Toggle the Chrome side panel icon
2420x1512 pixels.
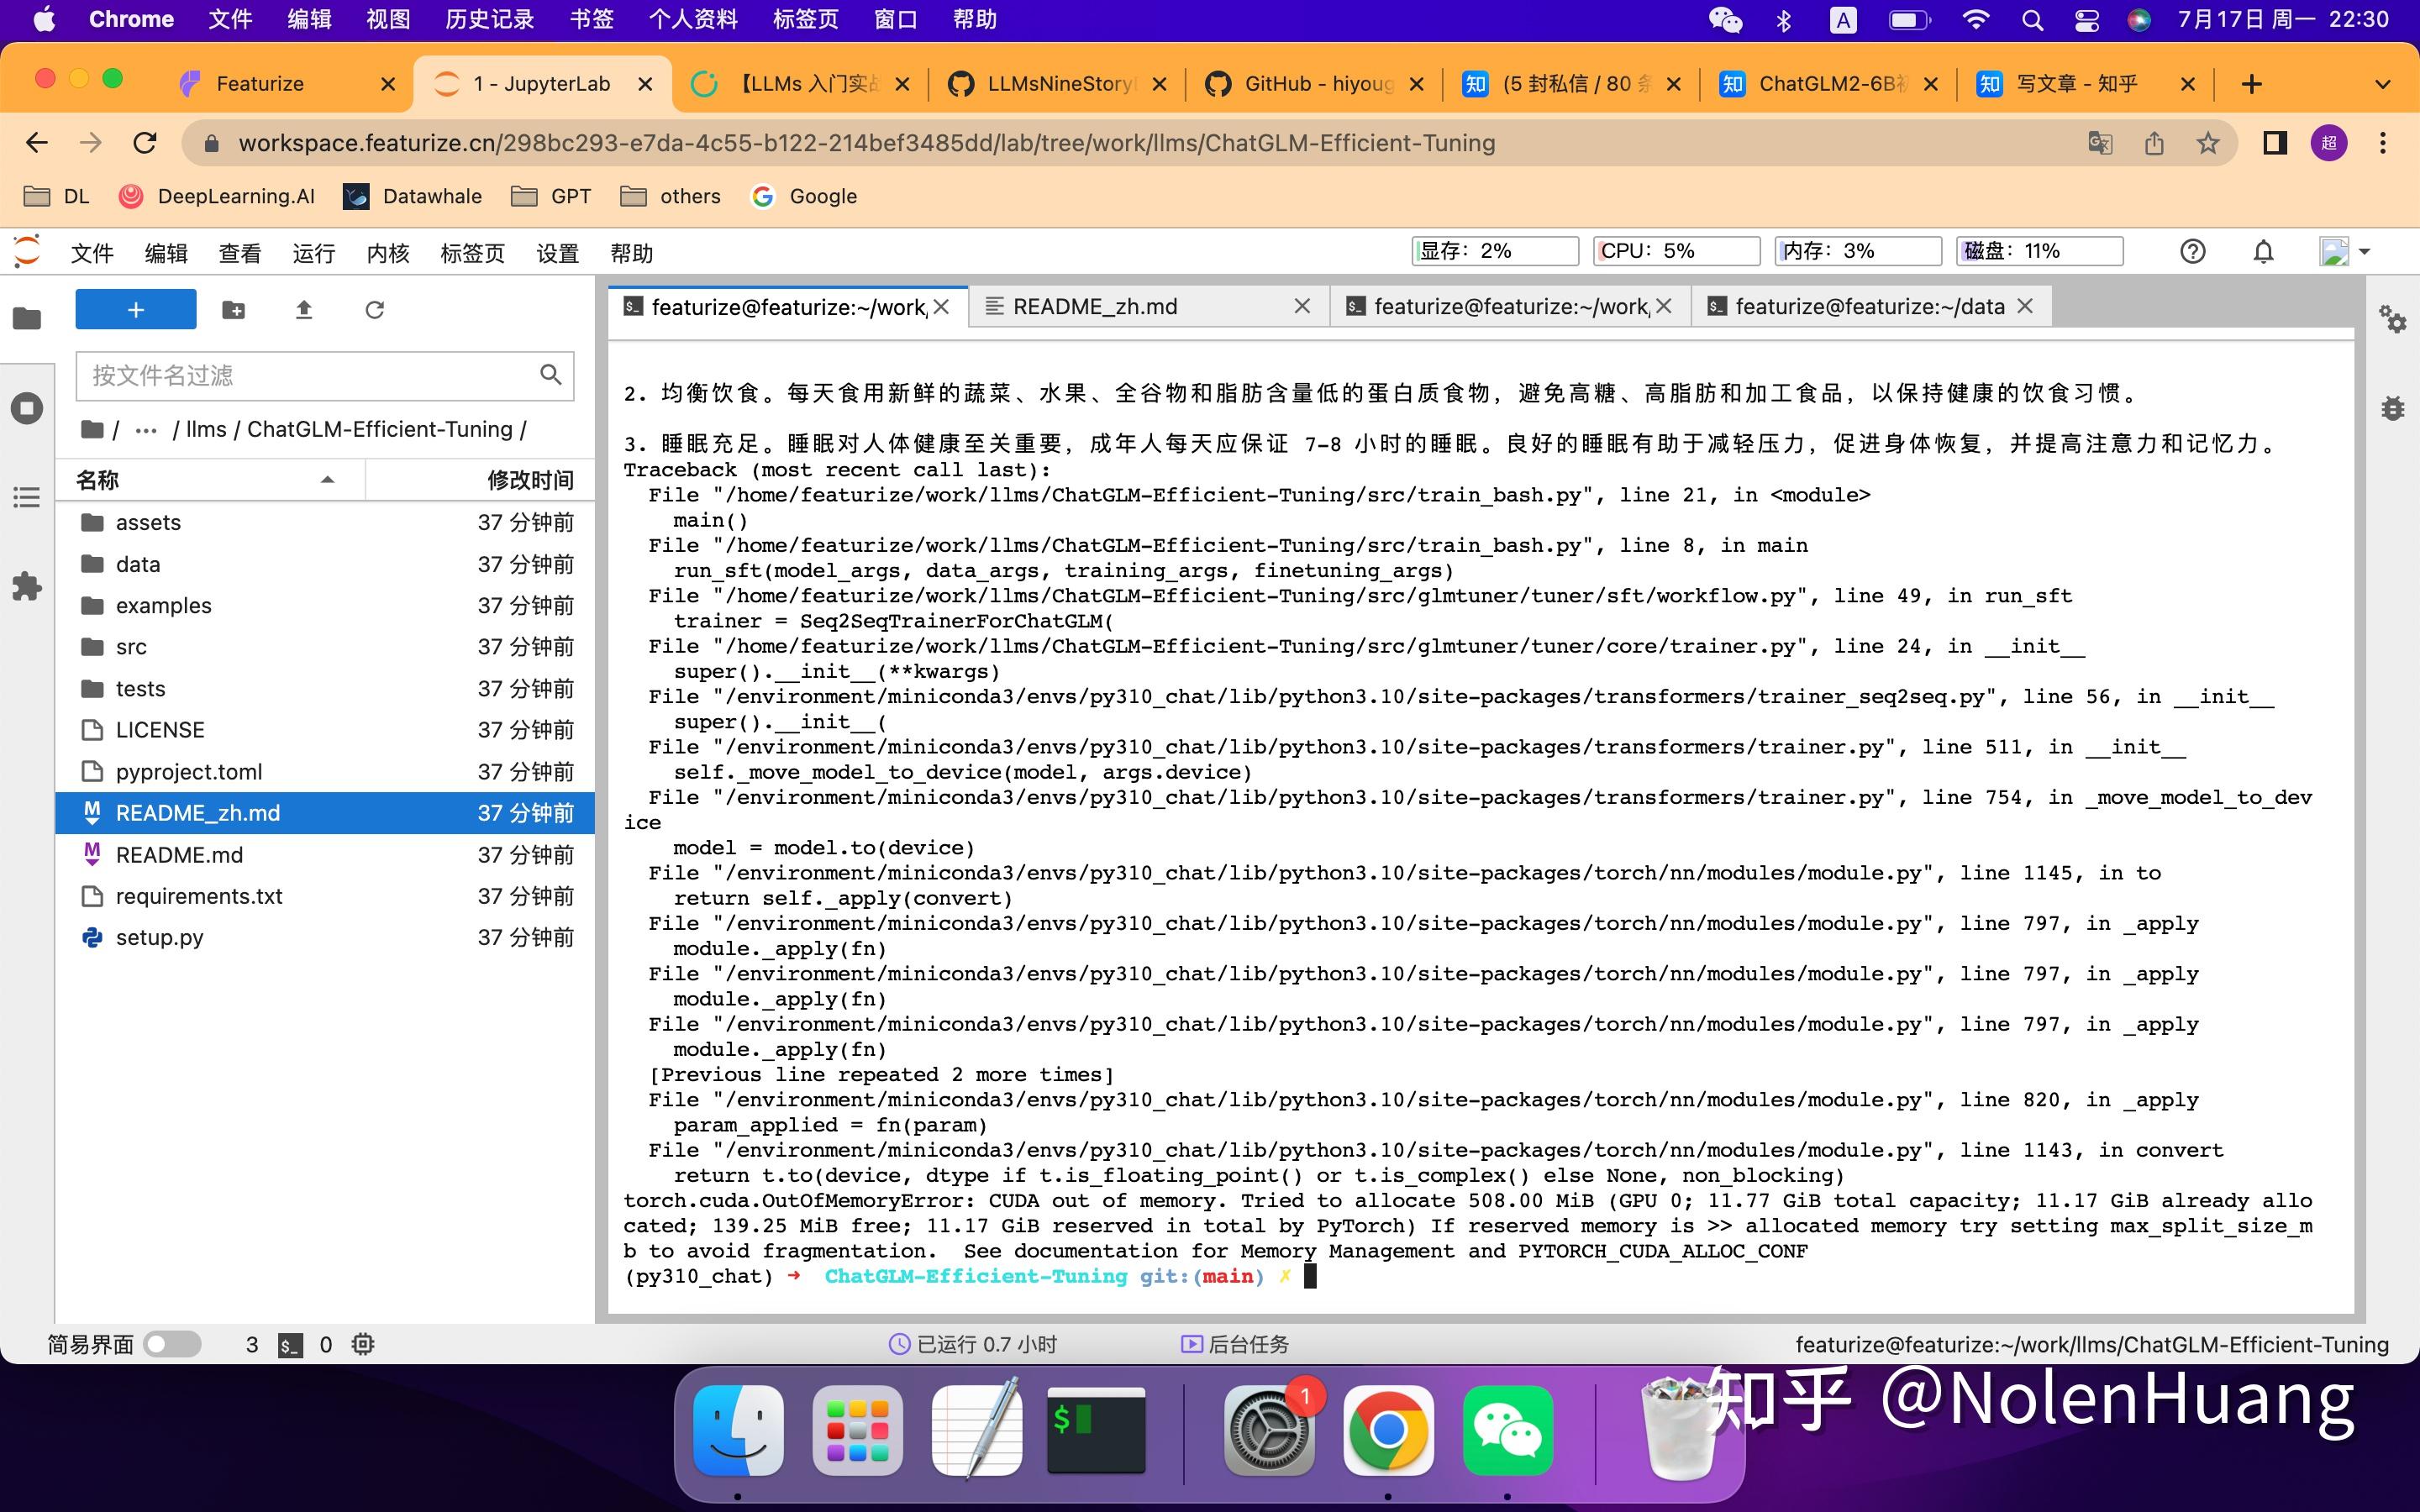coord(2275,143)
